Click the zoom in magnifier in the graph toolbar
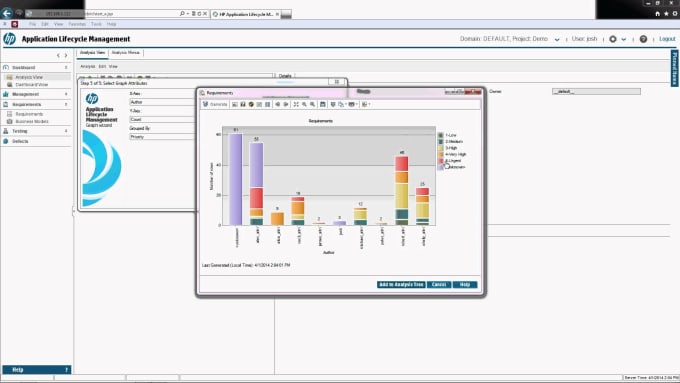 pos(304,105)
